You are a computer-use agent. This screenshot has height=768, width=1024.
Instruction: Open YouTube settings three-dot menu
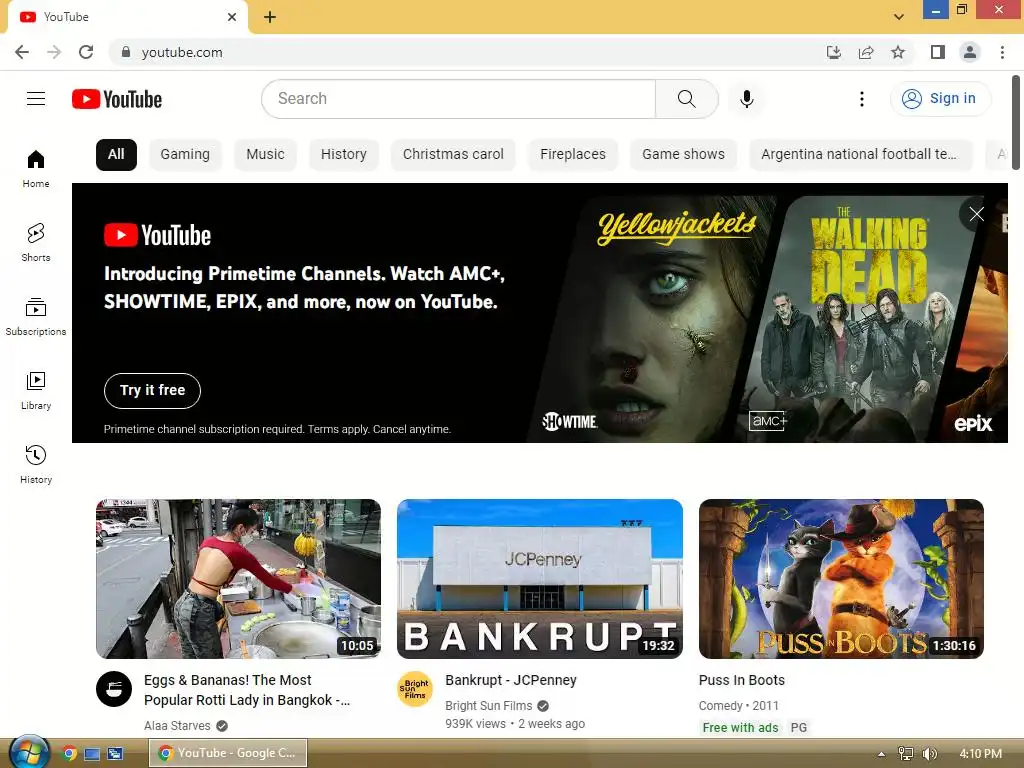862,99
